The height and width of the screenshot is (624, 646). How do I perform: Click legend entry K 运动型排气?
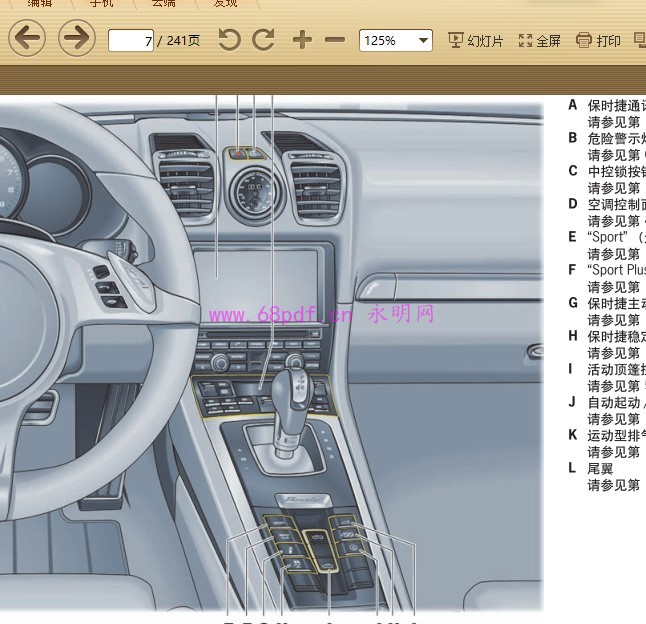point(607,435)
